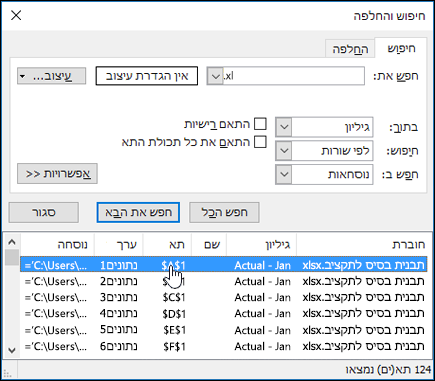
Task: Select the result row for cell $D$1
Action: (x=224, y=314)
